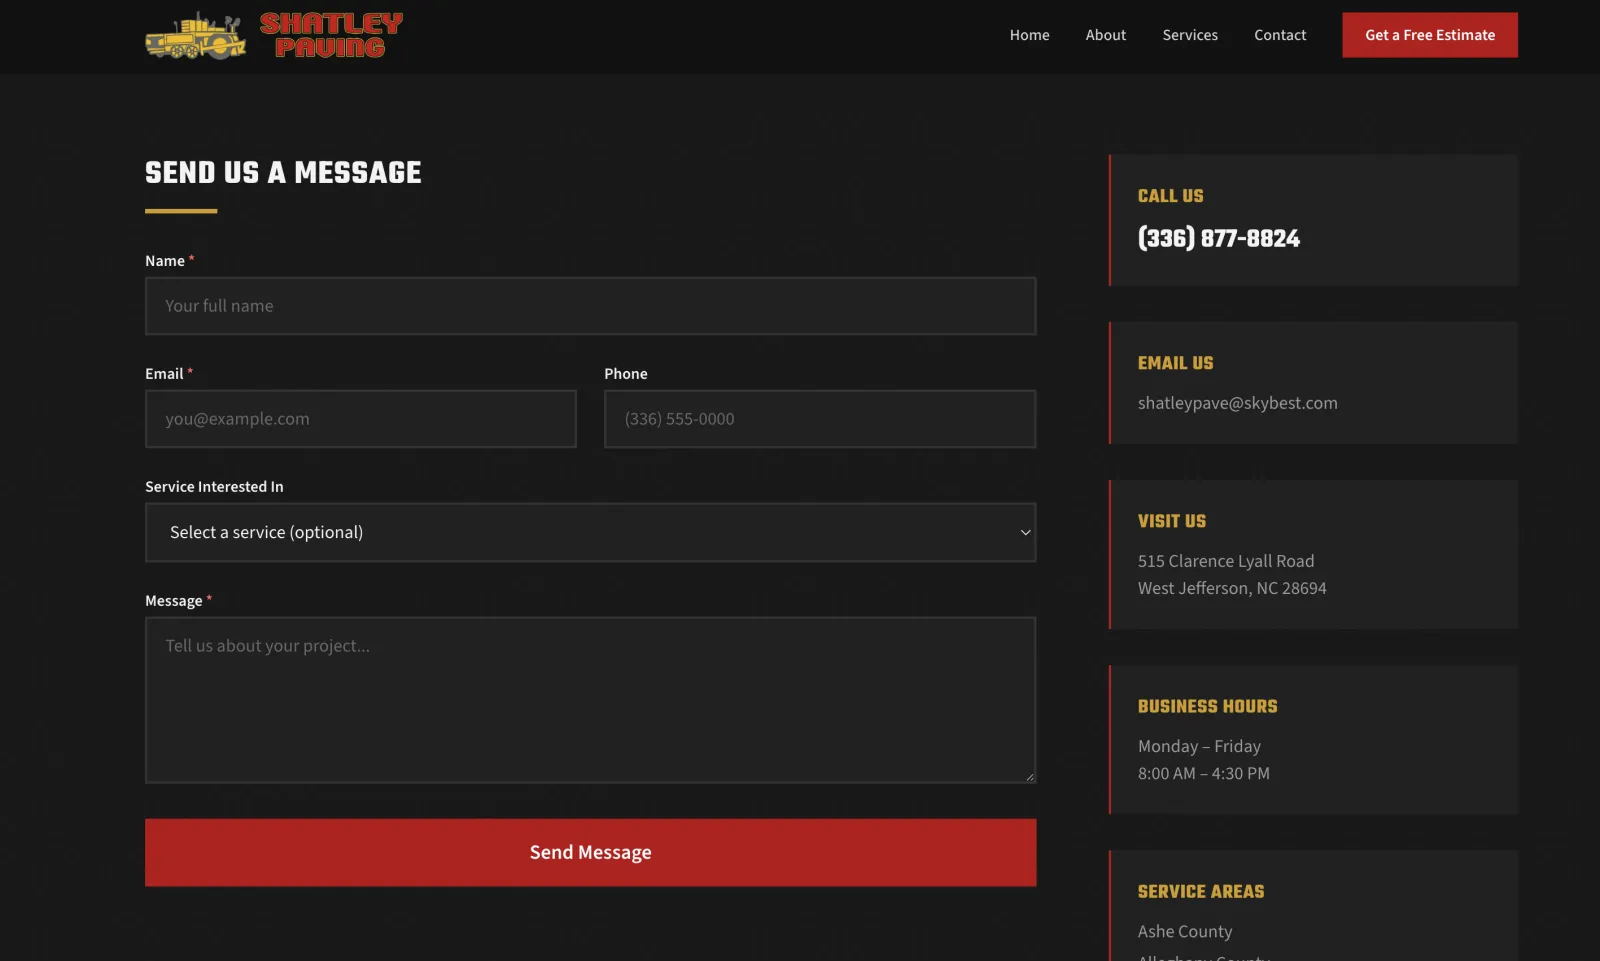Select Ashe County in Service Areas
This screenshot has height=961, width=1600.
[x=1185, y=931]
